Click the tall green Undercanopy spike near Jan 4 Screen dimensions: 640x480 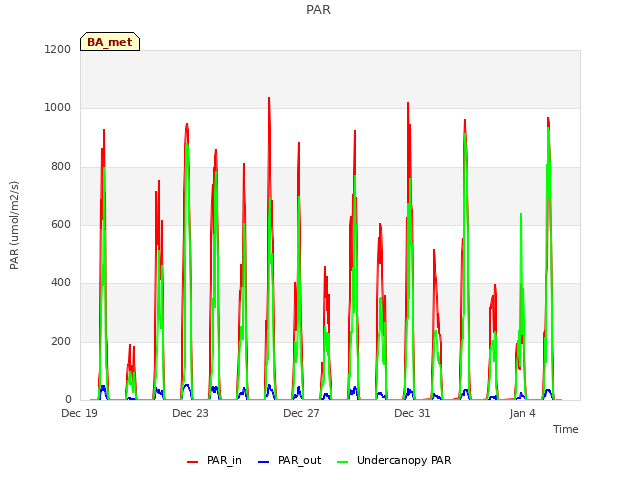(521, 214)
